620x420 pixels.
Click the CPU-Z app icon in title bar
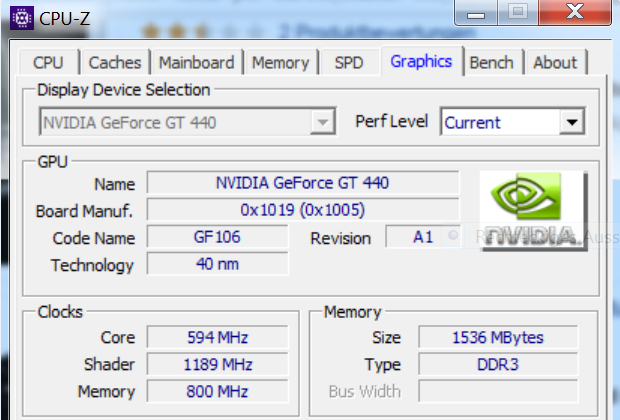pos(22,18)
